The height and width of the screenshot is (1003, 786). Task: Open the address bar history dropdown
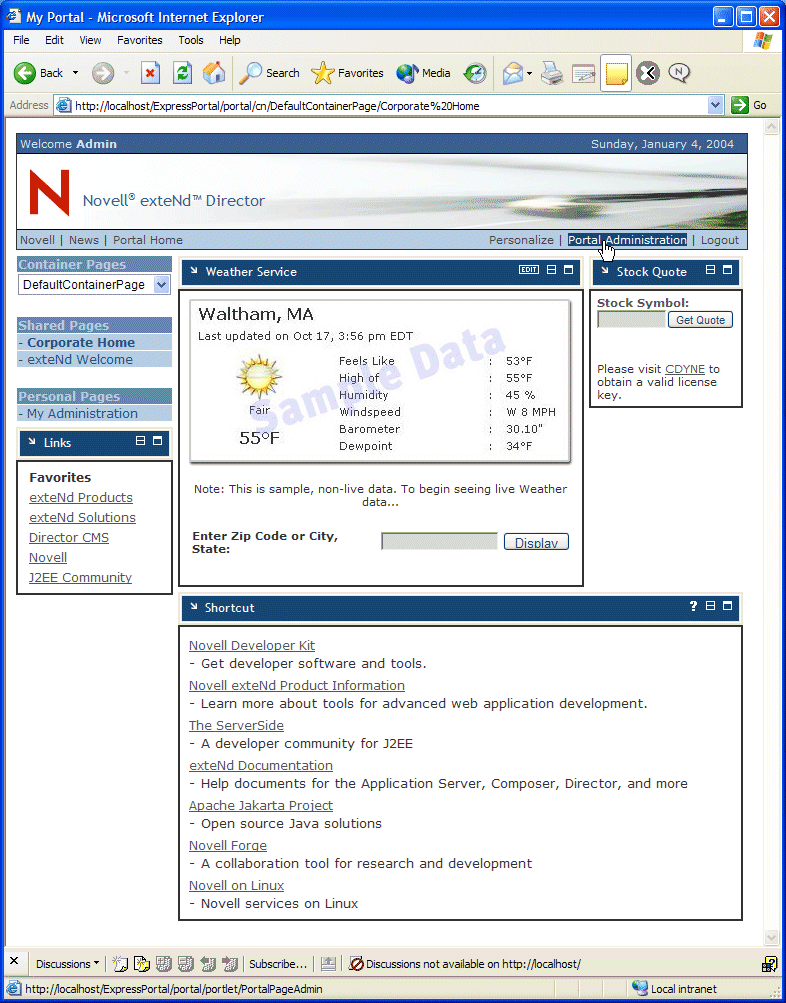pyautogui.click(x=716, y=106)
